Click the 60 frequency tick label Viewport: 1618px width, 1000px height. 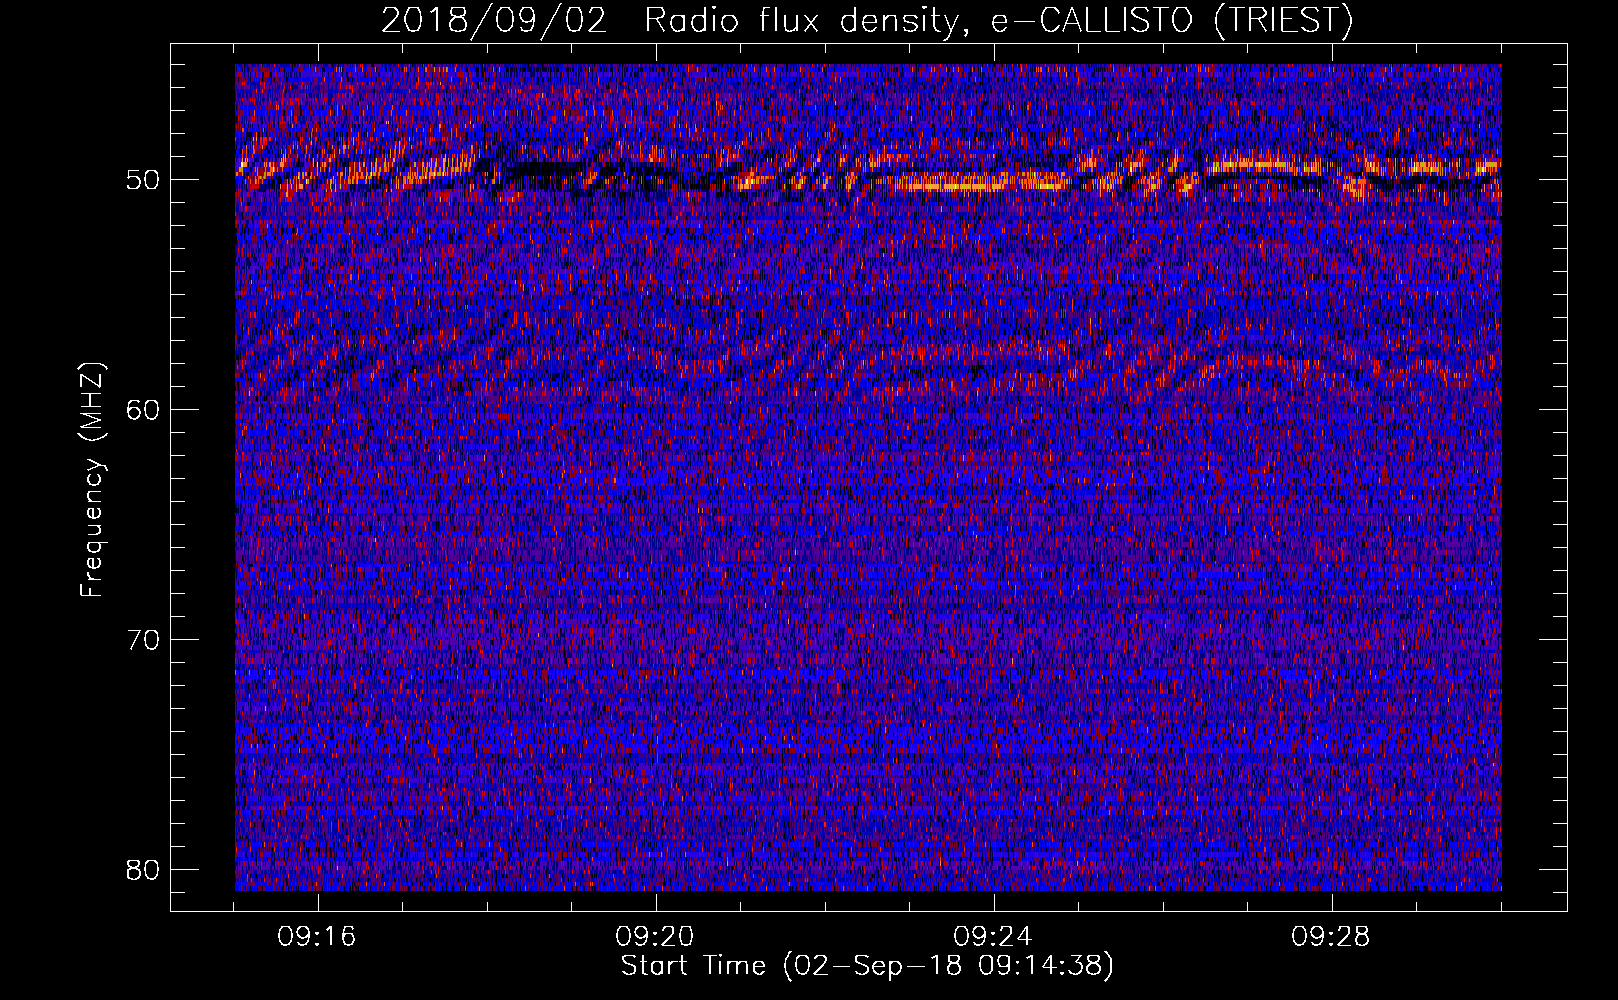tap(143, 410)
